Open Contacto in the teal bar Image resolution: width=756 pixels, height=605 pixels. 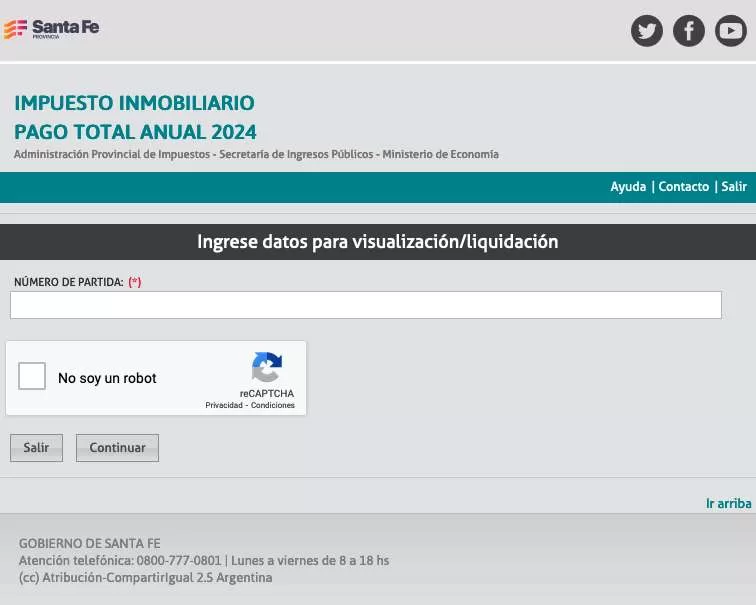tap(684, 187)
